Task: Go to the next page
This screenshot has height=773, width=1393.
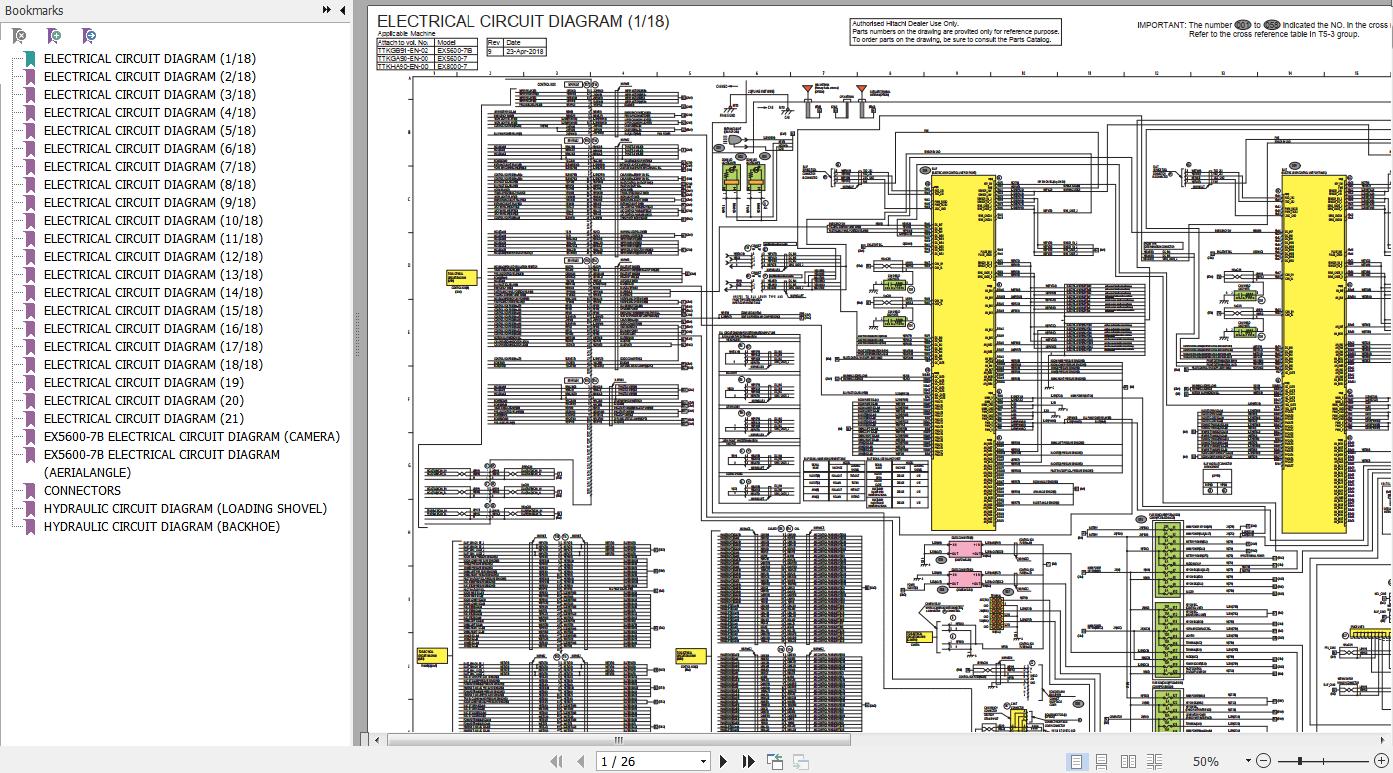Action: point(724,761)
